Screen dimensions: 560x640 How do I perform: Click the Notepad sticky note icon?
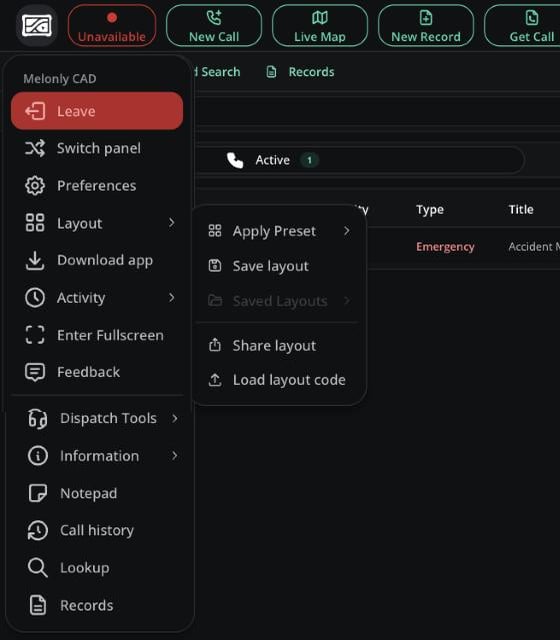point(38,493)
